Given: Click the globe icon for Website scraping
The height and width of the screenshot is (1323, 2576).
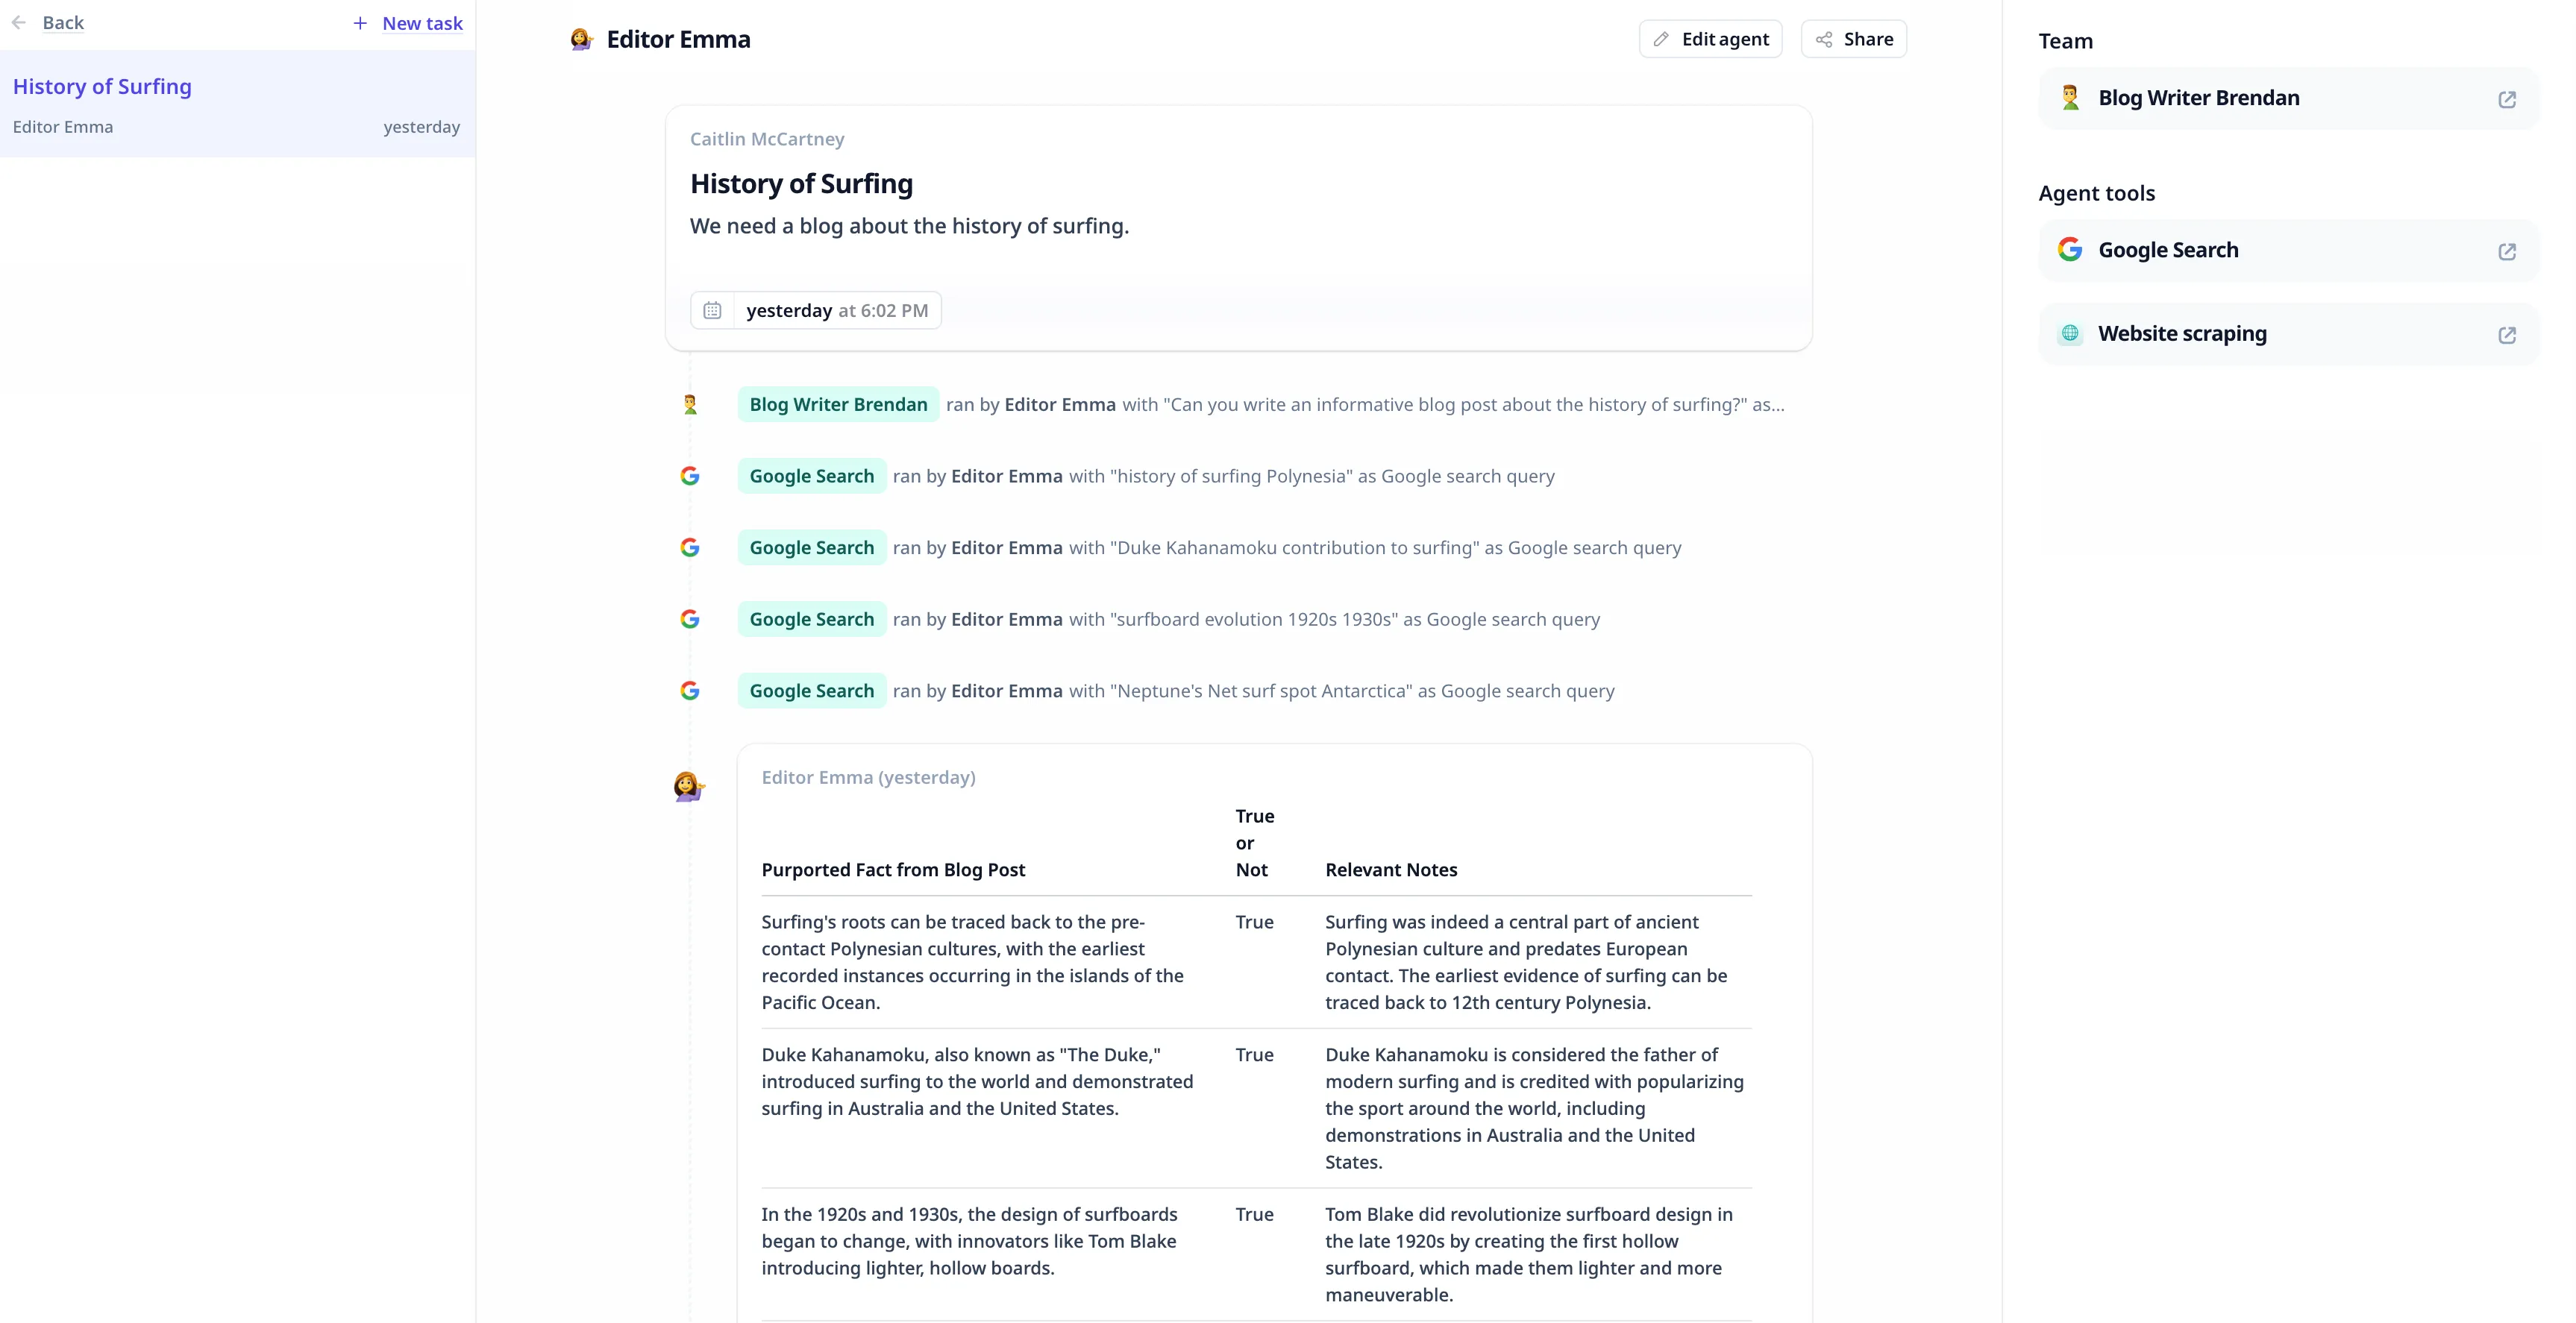Looking at the screenshot, I should [x=2071, y=333].
